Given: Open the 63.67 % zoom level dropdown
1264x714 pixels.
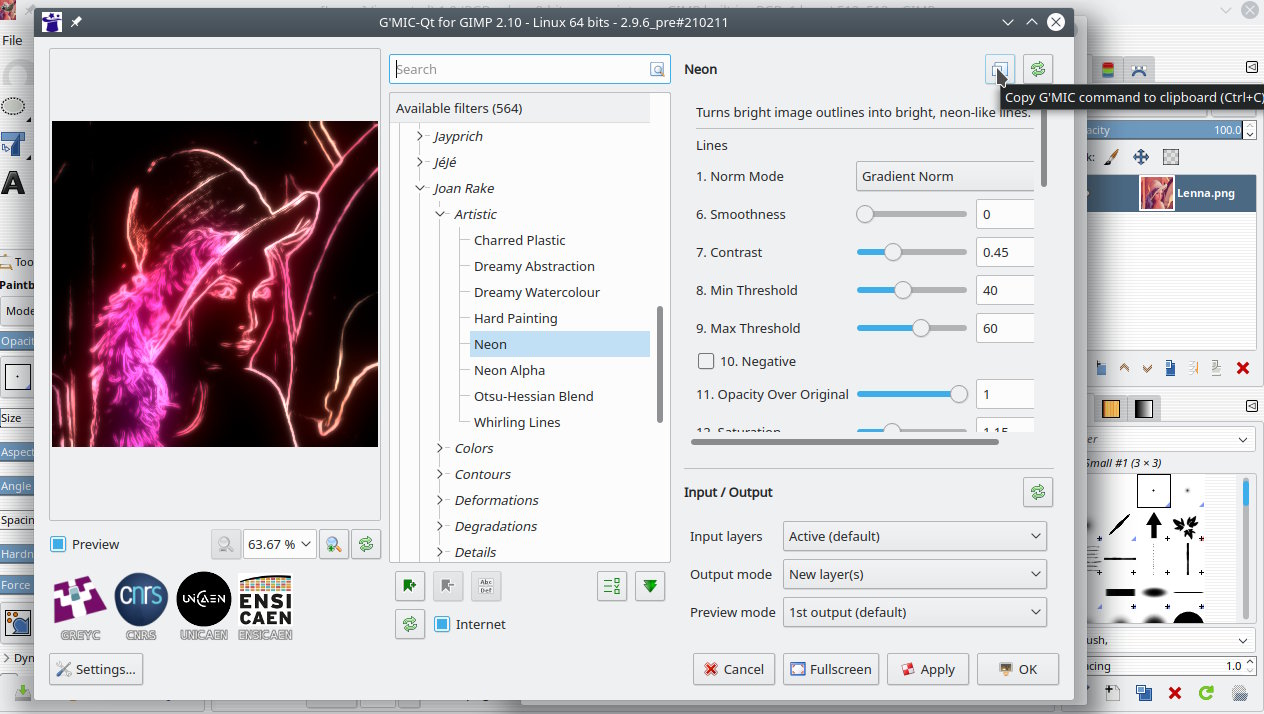Looking at the screenshot, I should point(280,544).
